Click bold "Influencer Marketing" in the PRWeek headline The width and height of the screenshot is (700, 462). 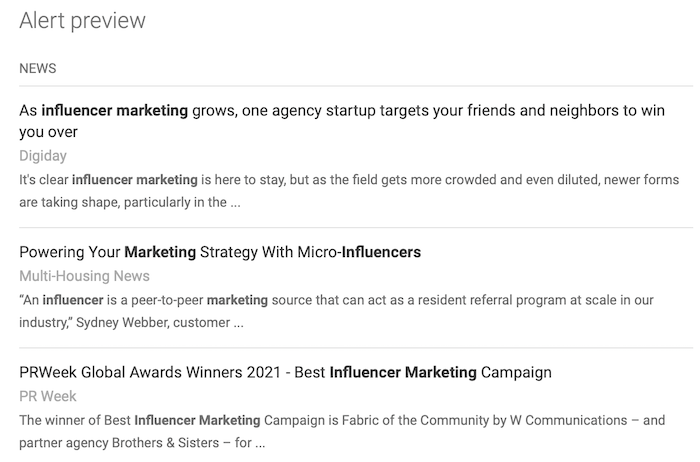(x=403, y=372)
